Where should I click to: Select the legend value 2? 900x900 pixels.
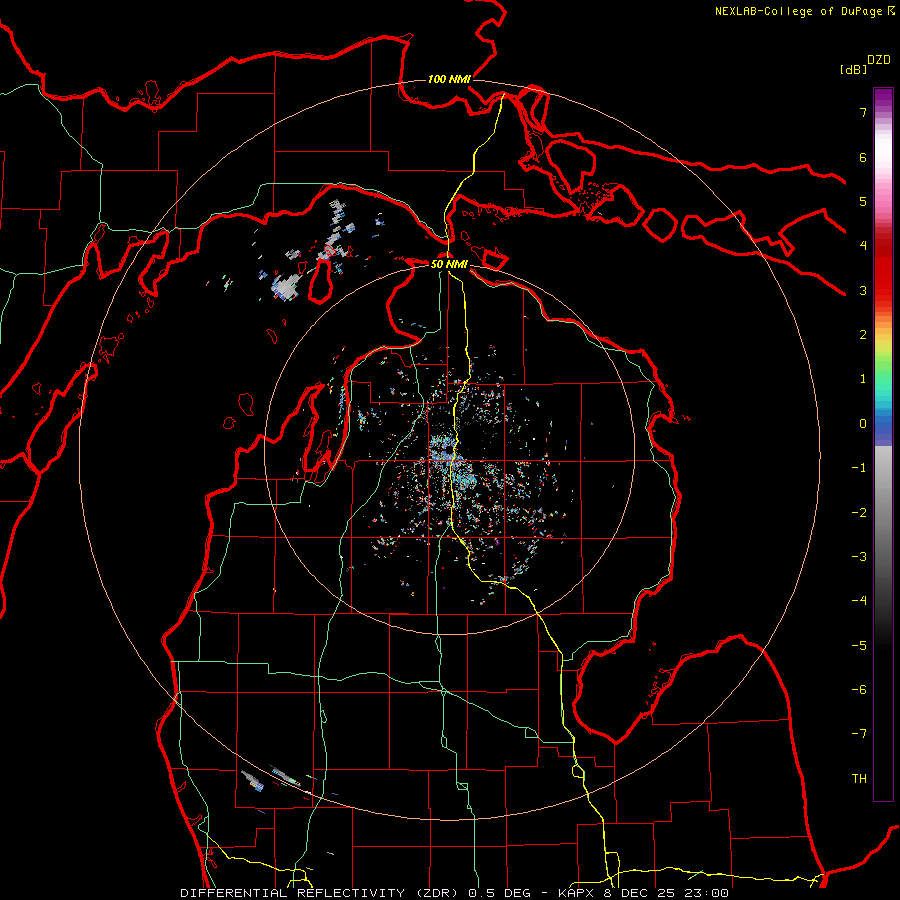(863, 335)
